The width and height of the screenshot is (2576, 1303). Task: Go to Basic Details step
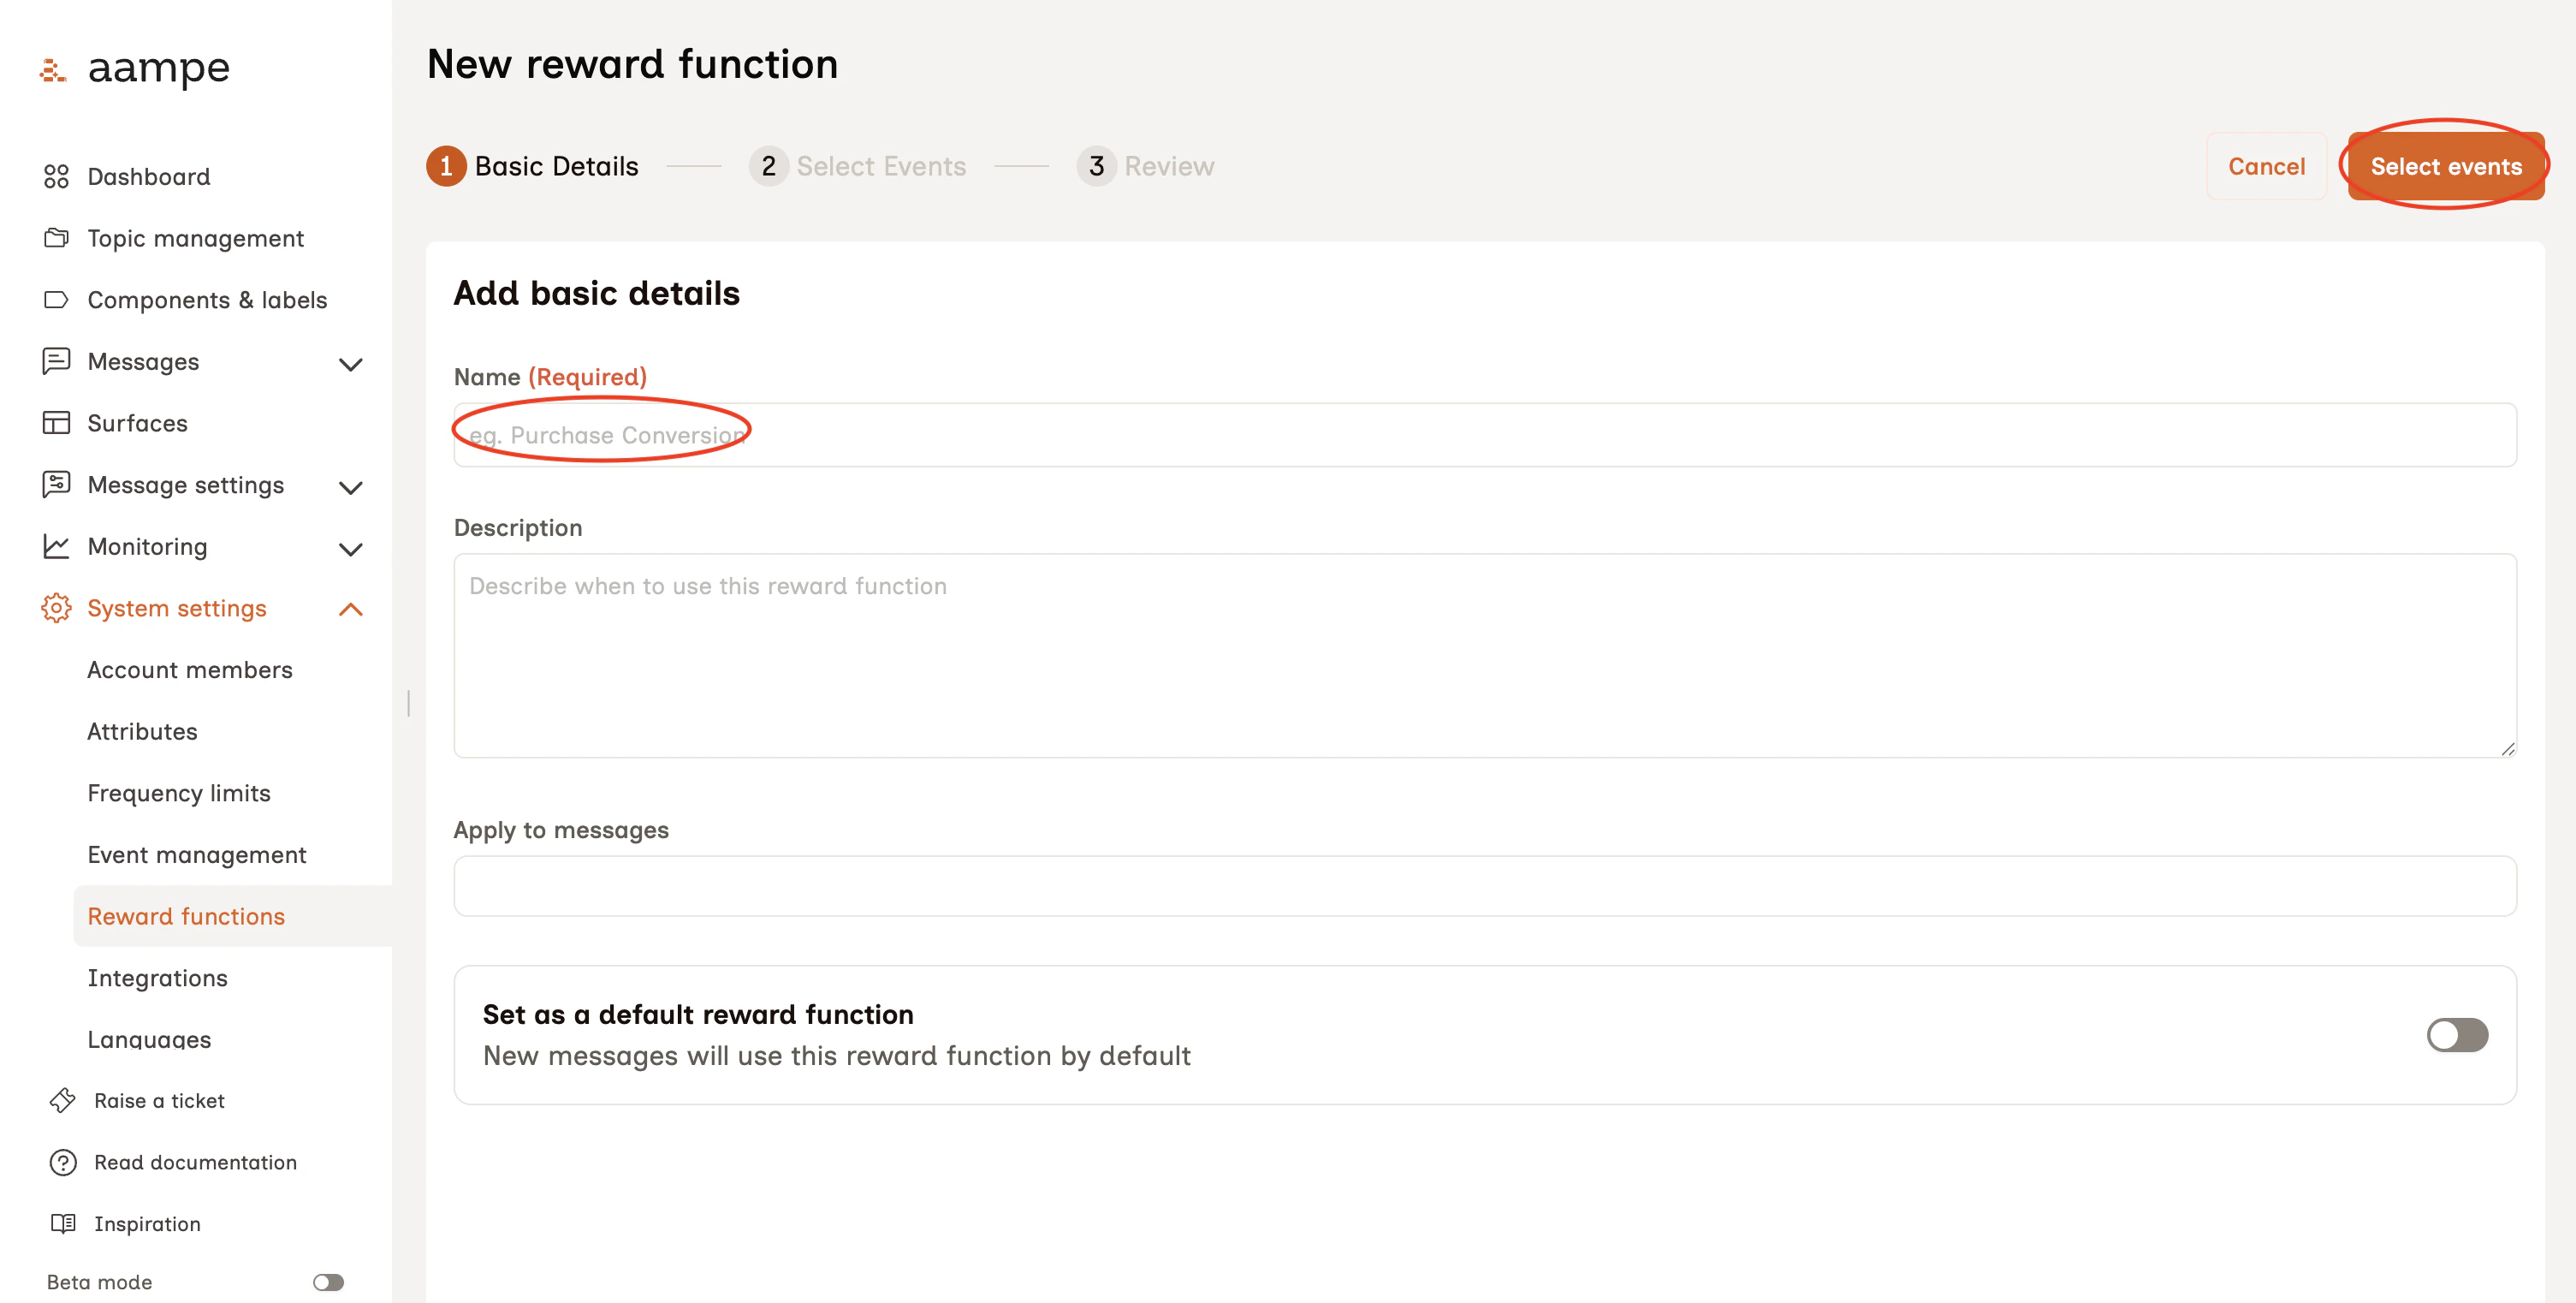click(532, 166)
